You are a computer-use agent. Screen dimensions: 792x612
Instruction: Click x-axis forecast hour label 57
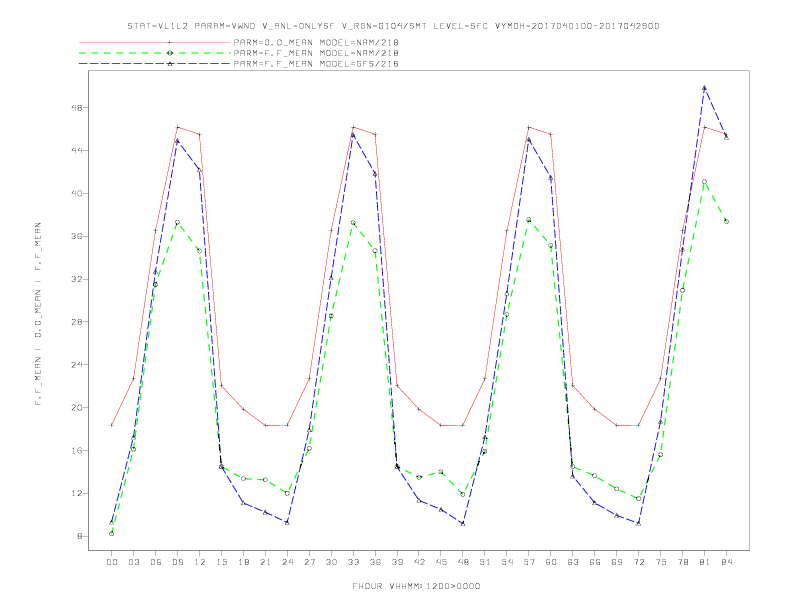coord(529,562)
